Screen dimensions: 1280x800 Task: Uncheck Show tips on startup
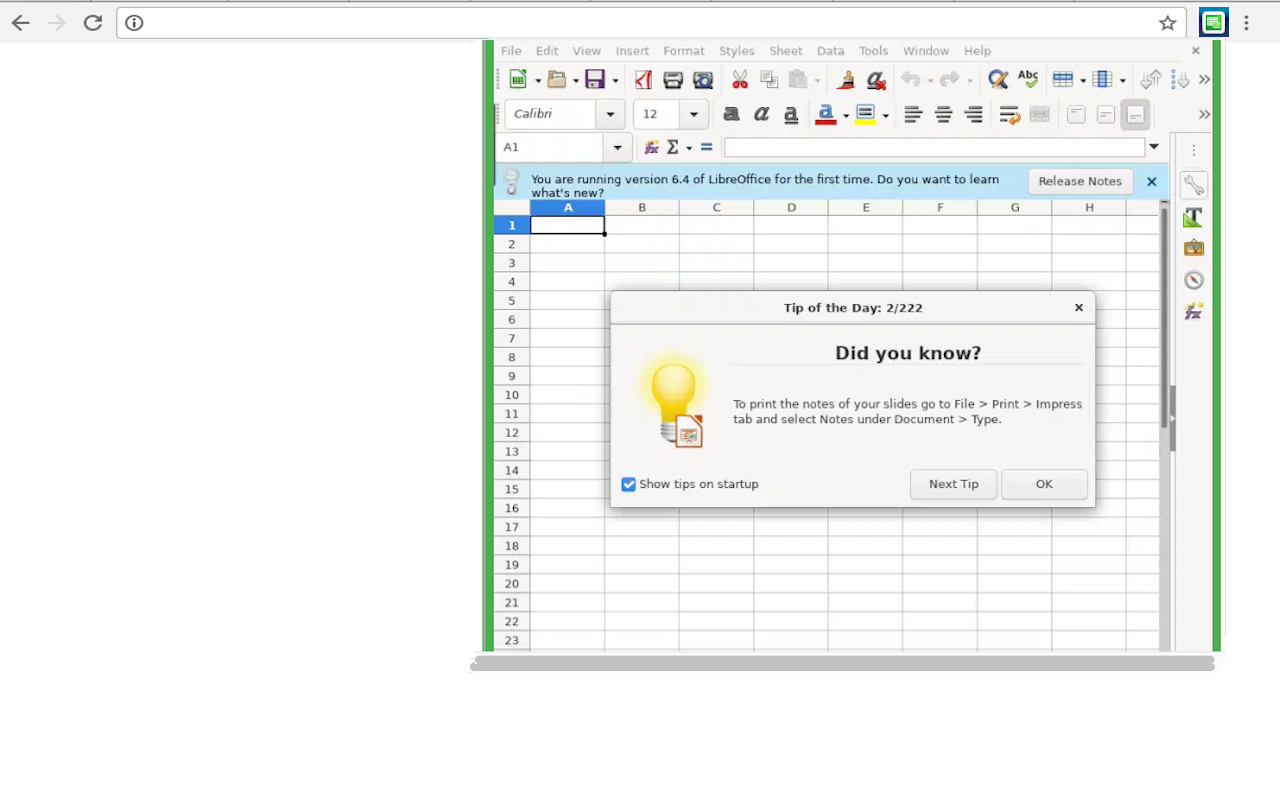point(628,484)
